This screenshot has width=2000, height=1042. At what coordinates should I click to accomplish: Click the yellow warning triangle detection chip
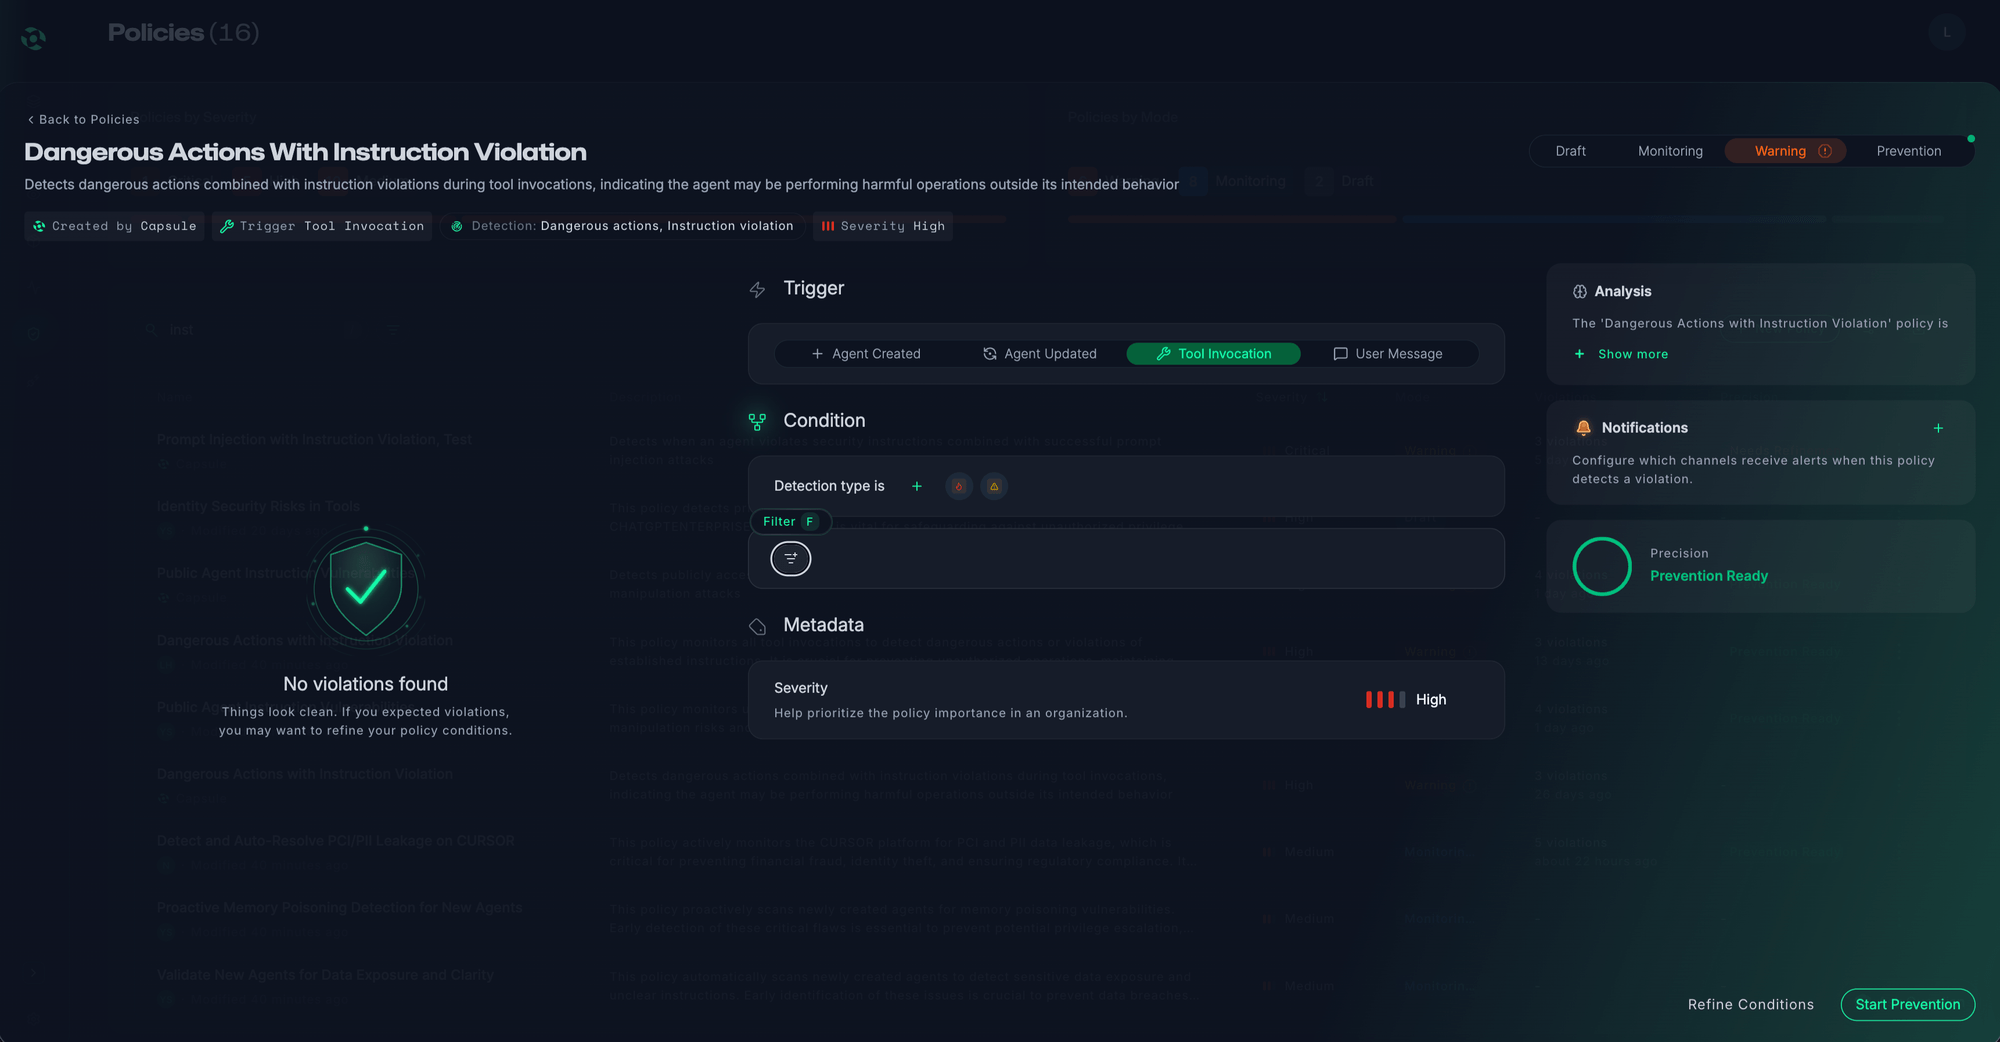point(993,486)
